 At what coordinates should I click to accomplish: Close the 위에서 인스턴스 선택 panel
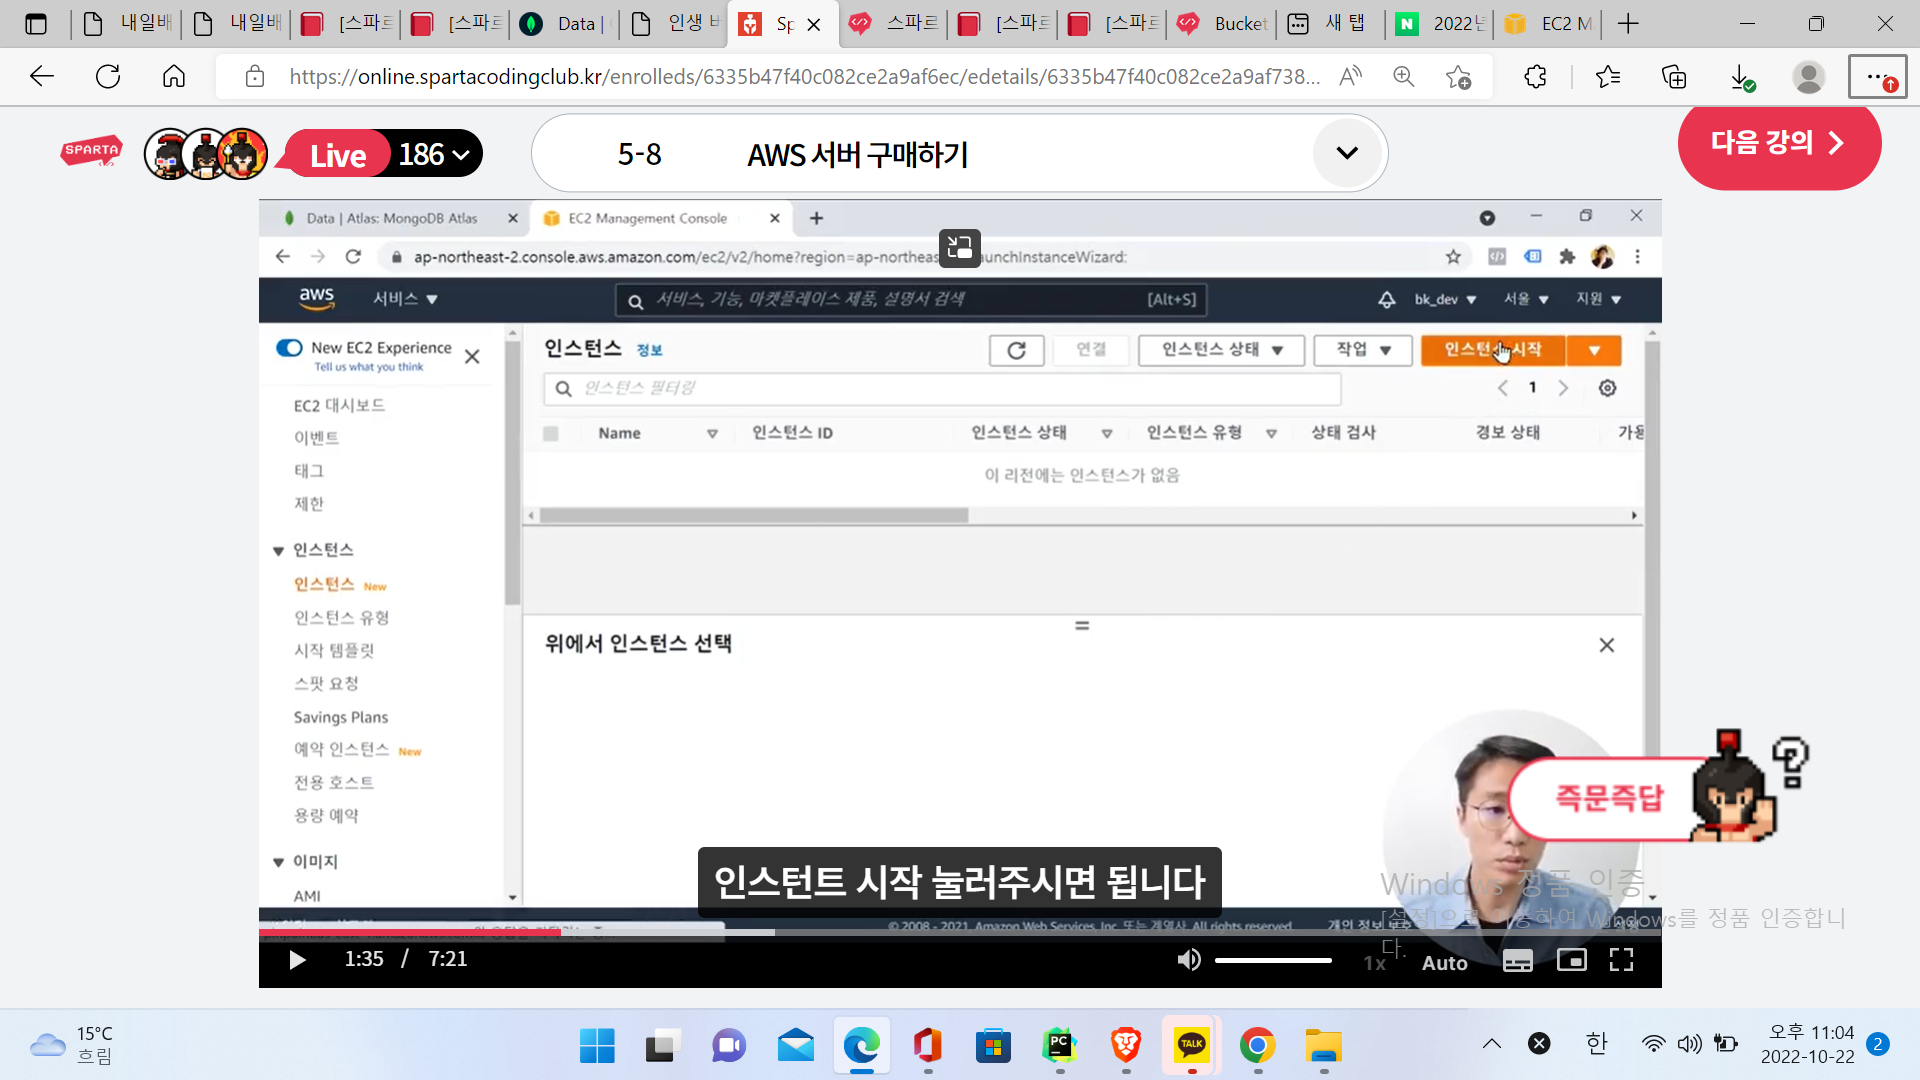pyautogui.click(x=1606, y=645)
